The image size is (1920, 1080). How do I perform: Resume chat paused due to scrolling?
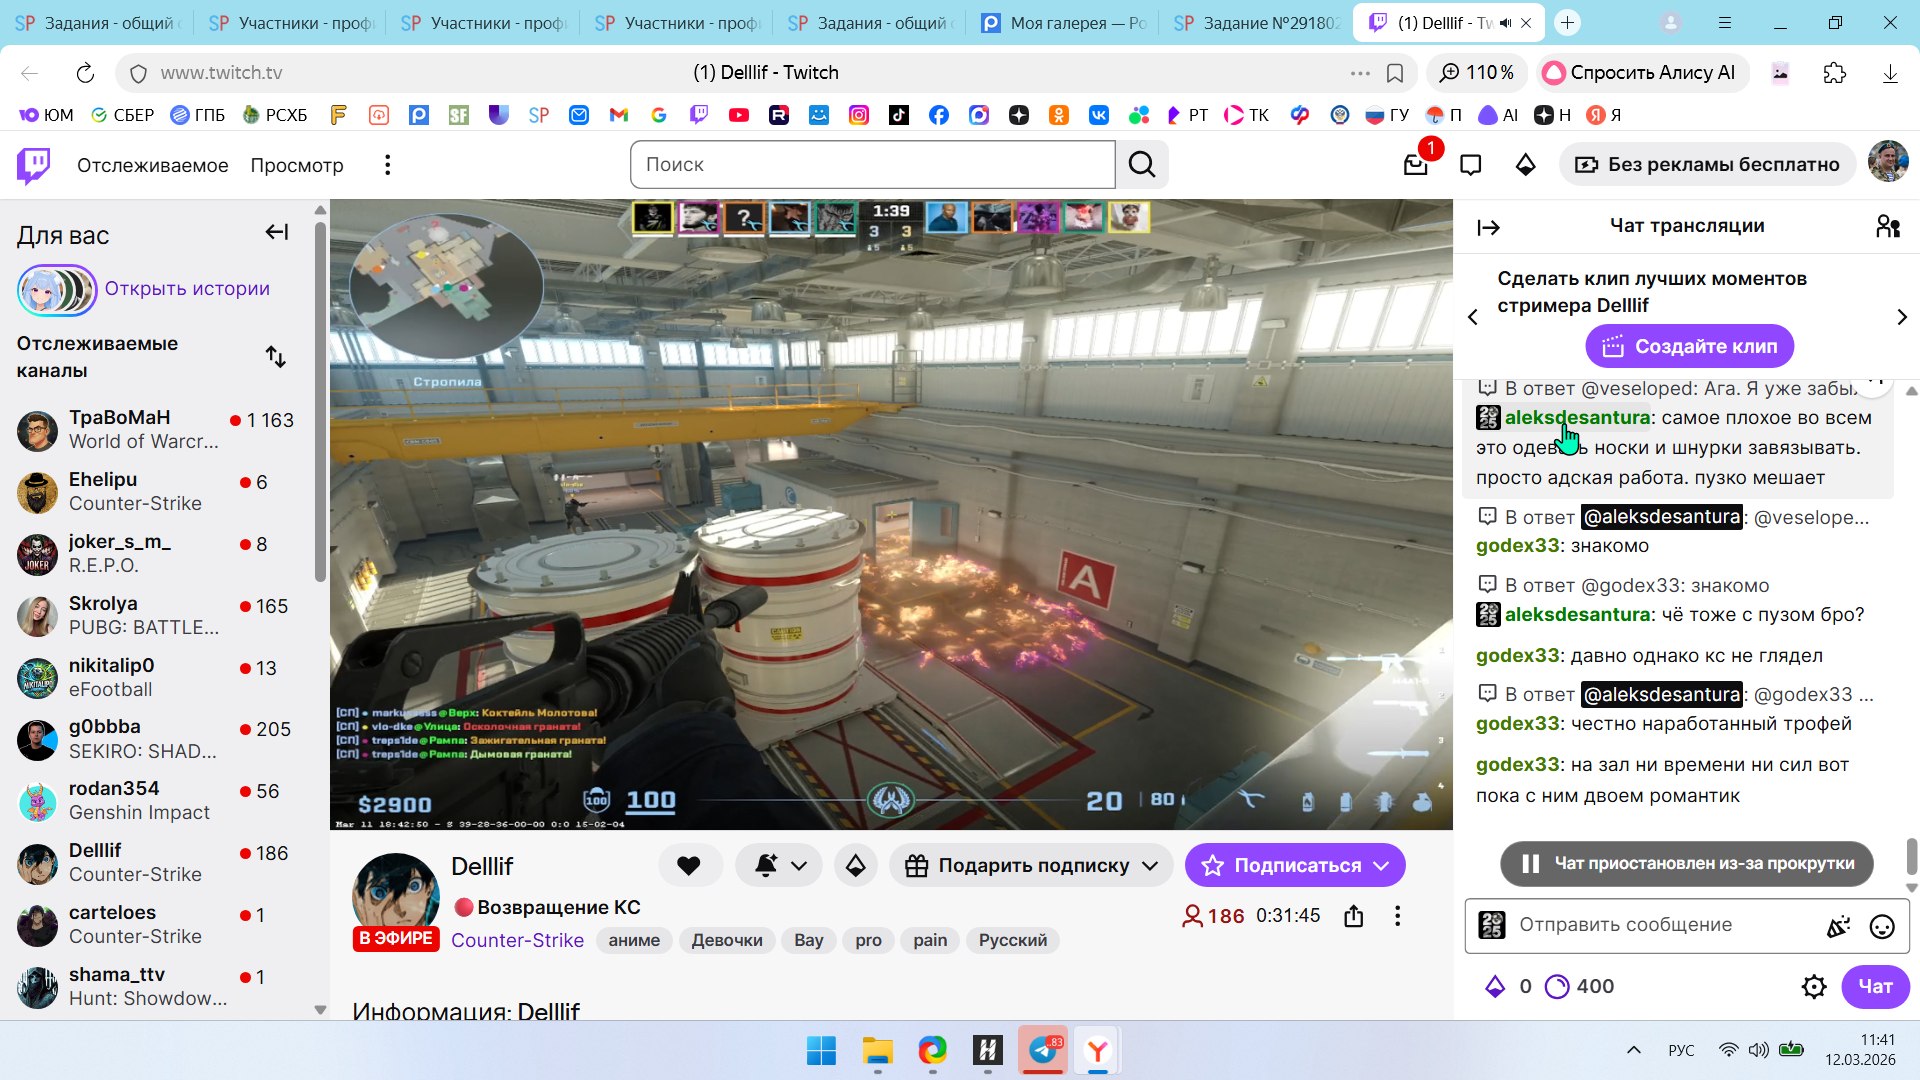pyautogui.click(x=1686, y=864)
